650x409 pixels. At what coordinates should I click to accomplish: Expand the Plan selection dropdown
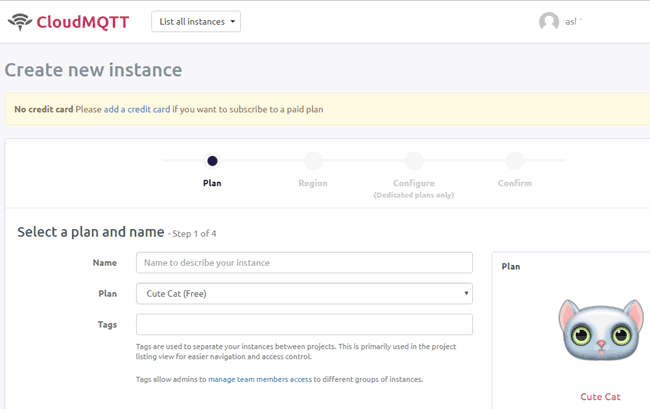[x=304, y=293]
